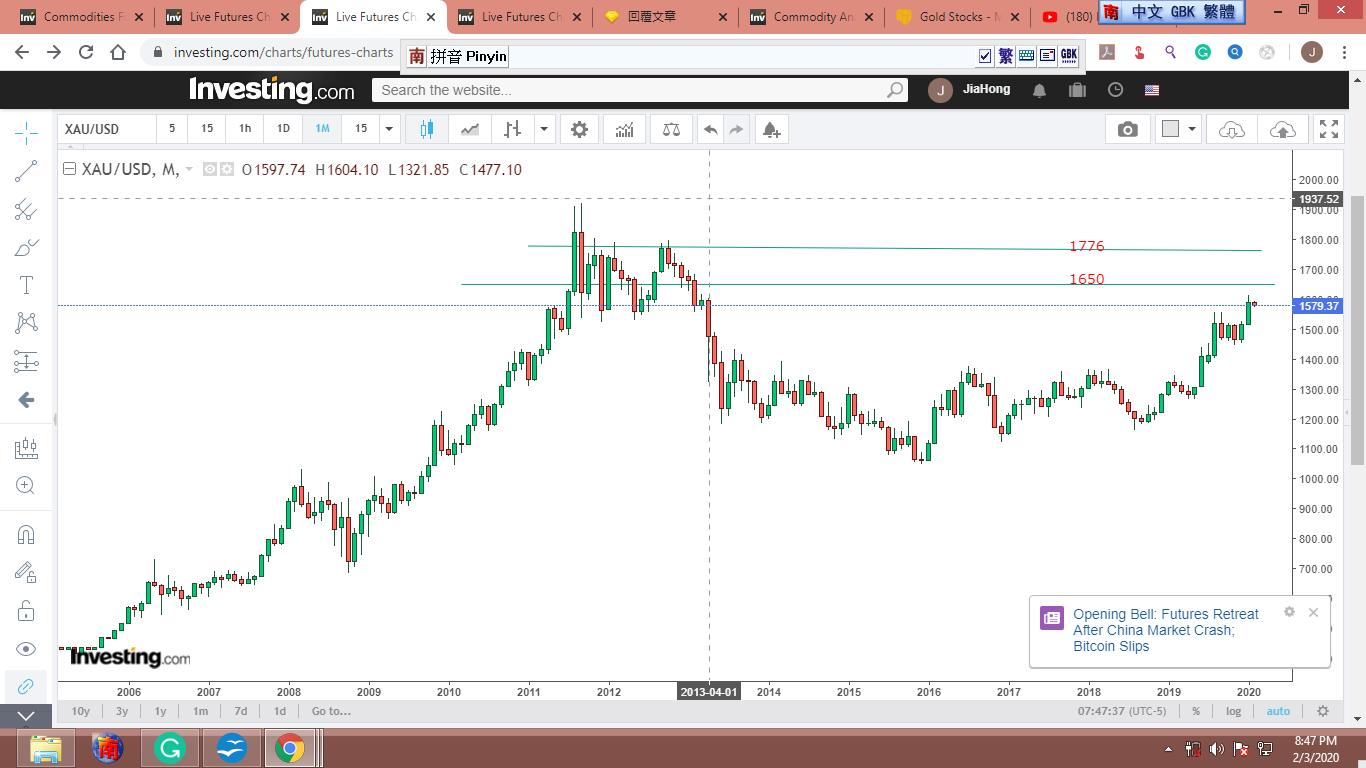Viewport: 1366px width, 768px height.
Task: Hide all drawings with the eye icon
Action: 27,649
